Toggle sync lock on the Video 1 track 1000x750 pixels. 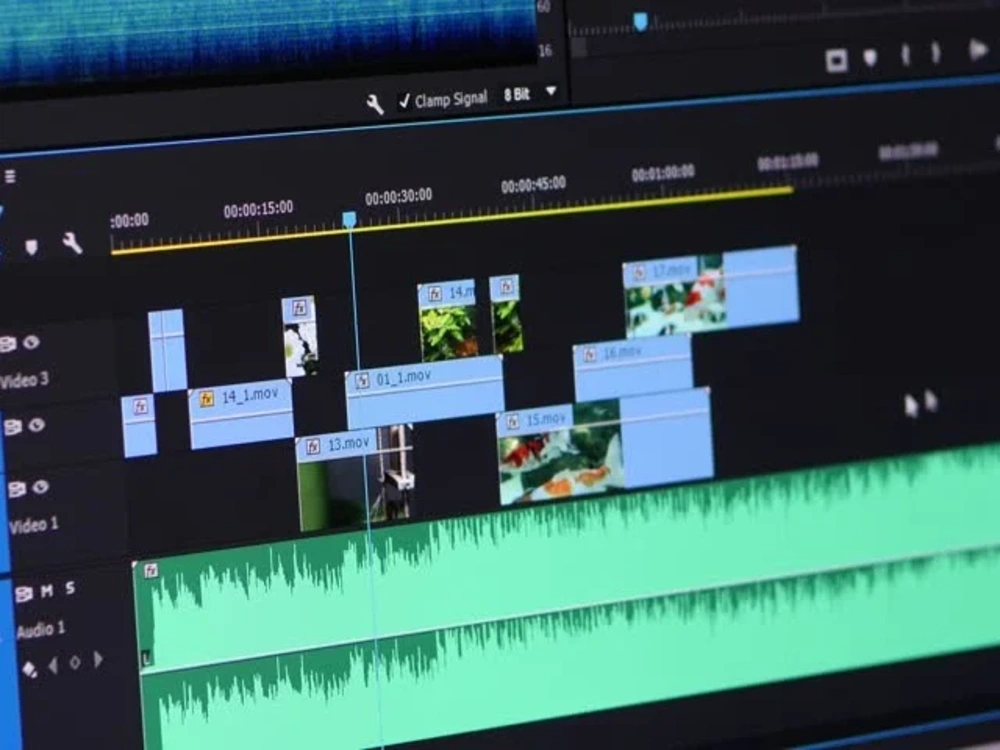(17, 489)
